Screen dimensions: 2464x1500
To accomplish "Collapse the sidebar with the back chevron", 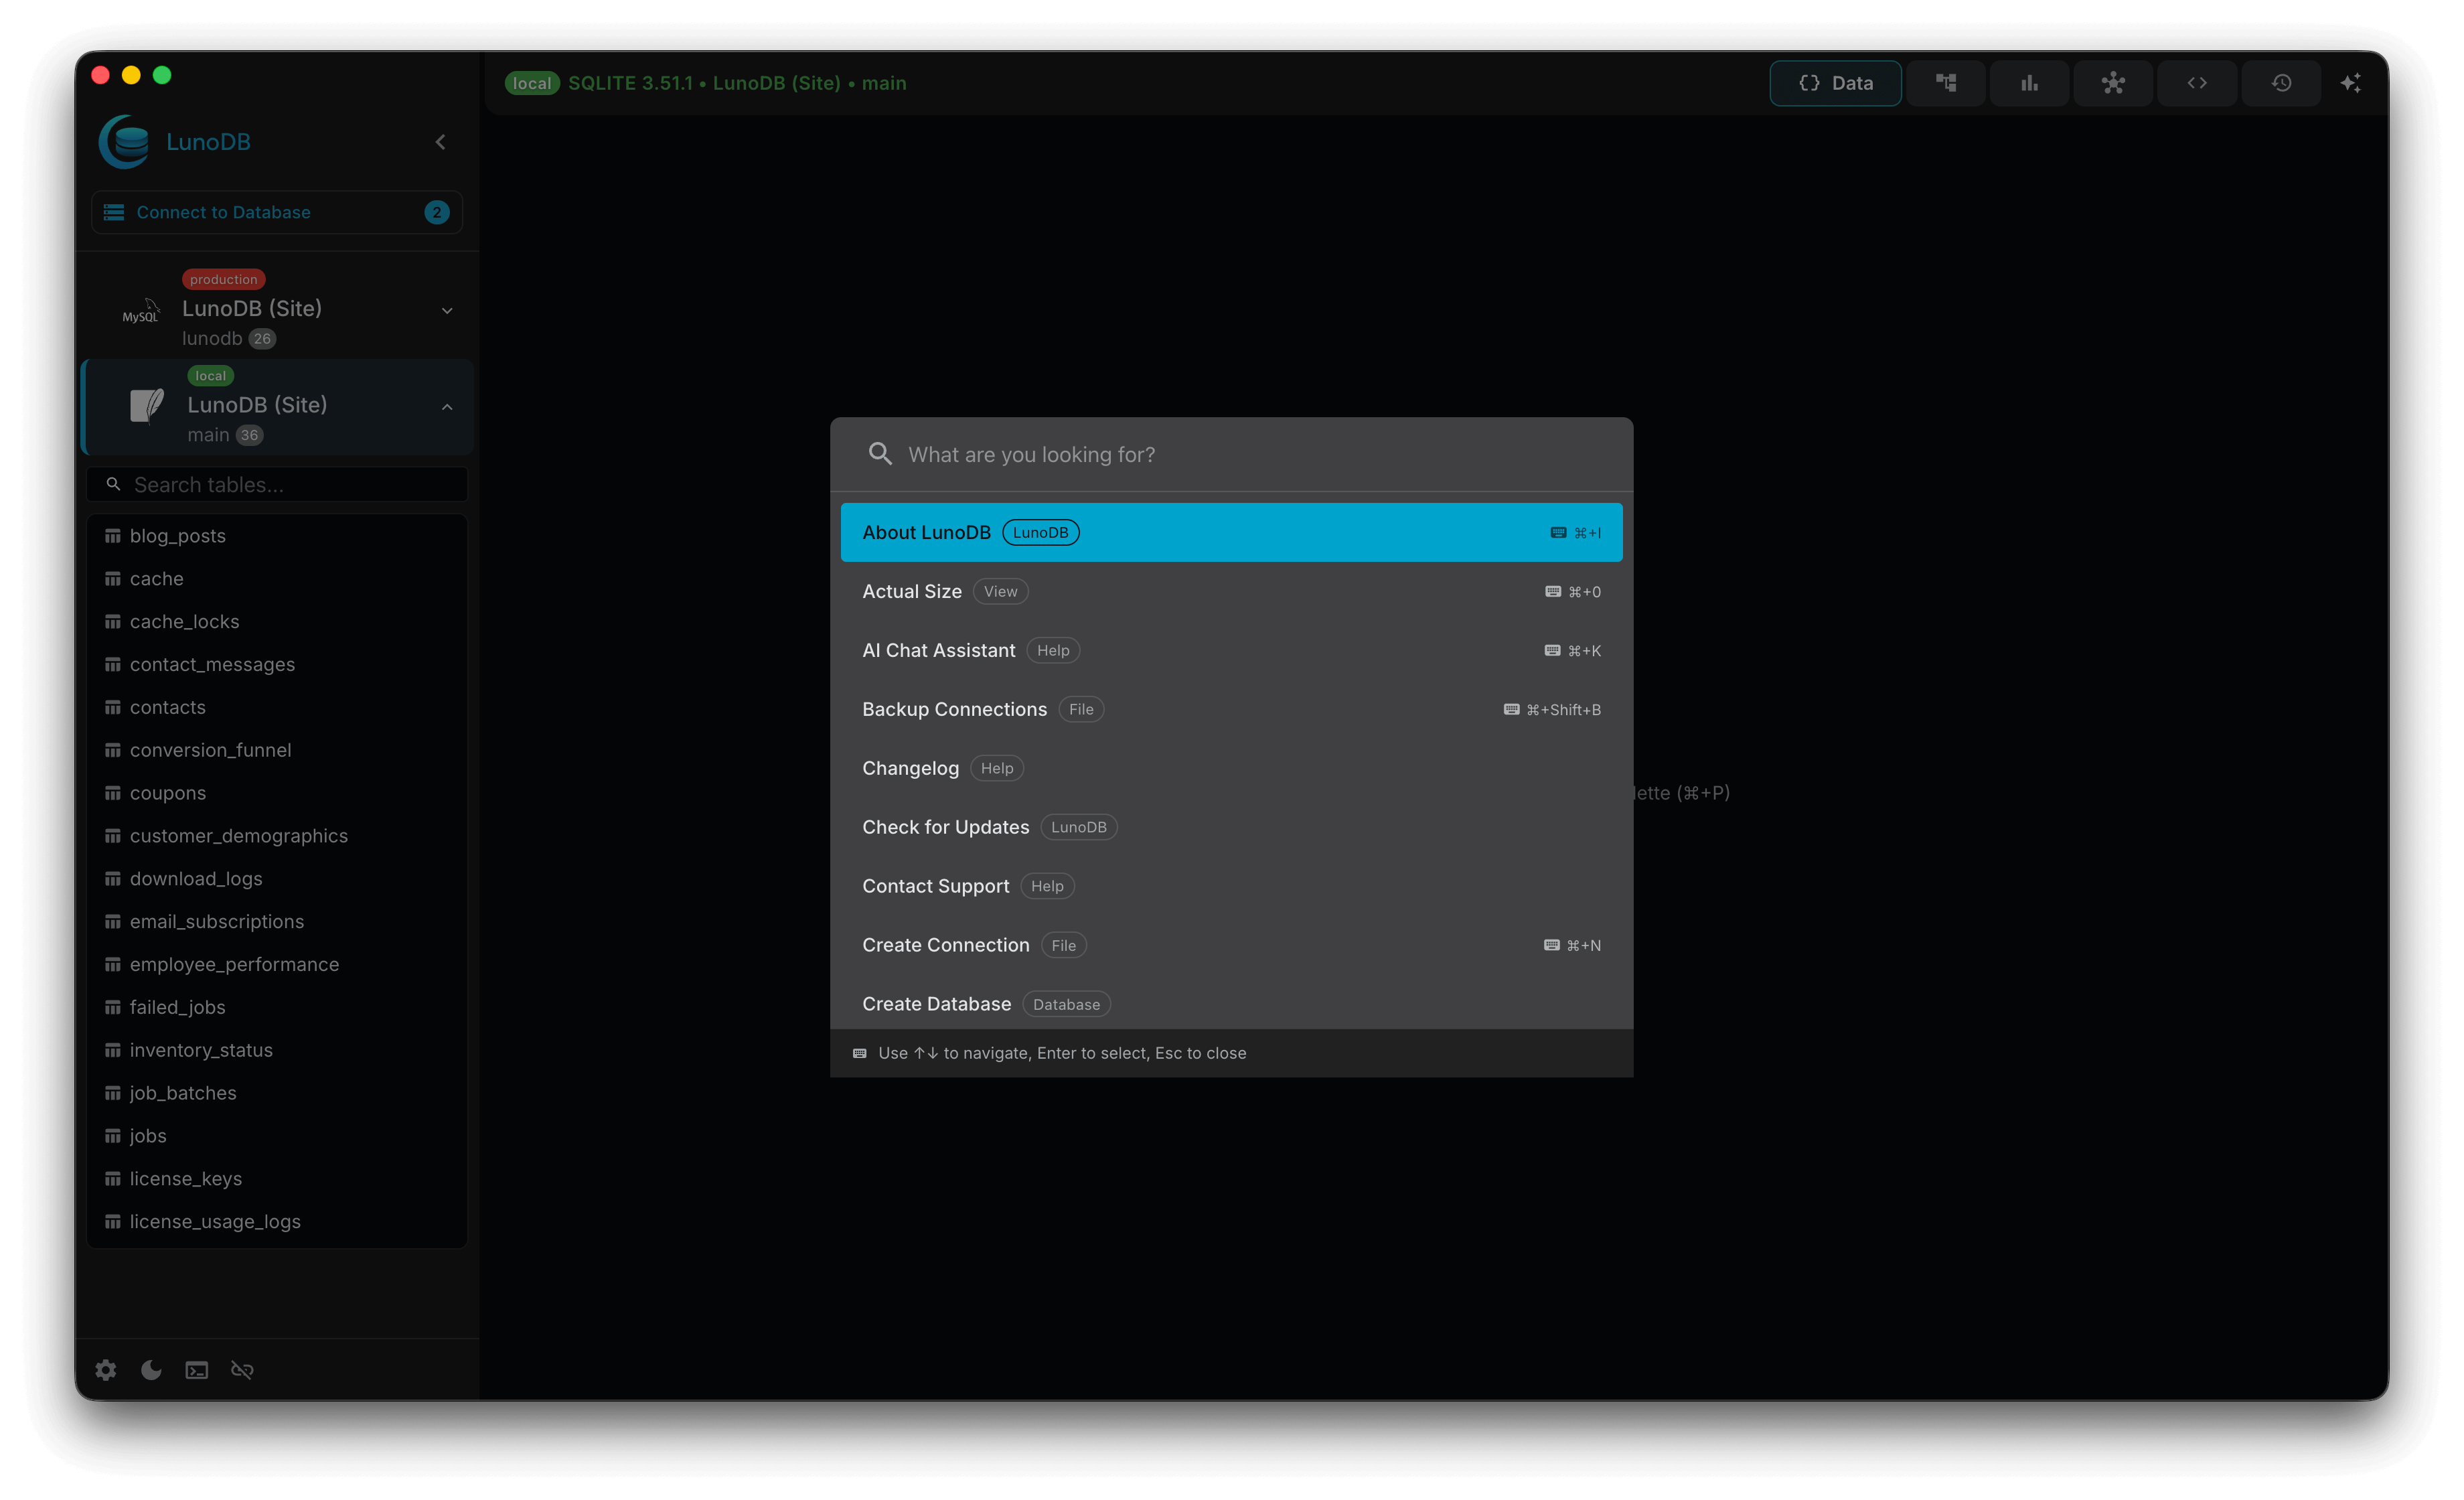I will 440,141.
